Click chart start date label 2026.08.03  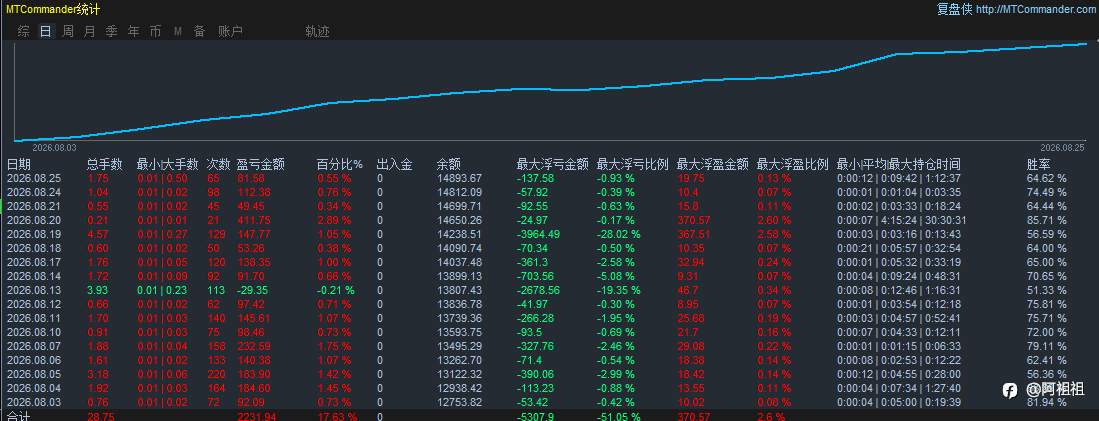click(54, 149)
